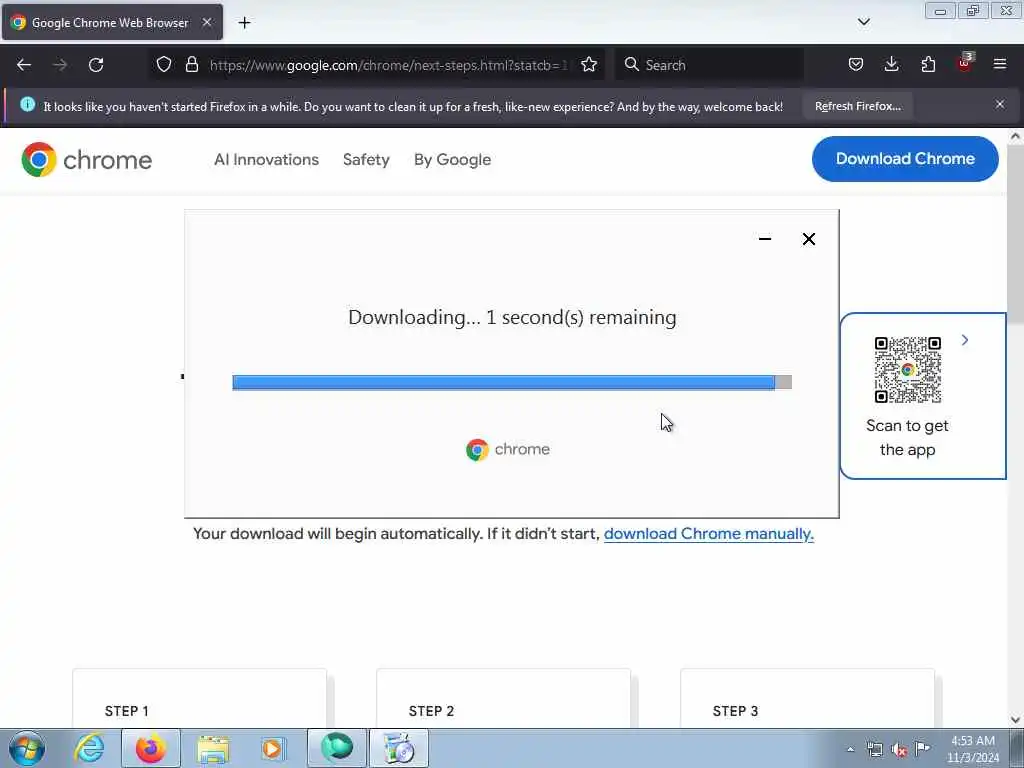Open the tracking protection shield icon
The width and height of the screenshot is (1024, 768).
click(x=164, y=65)
